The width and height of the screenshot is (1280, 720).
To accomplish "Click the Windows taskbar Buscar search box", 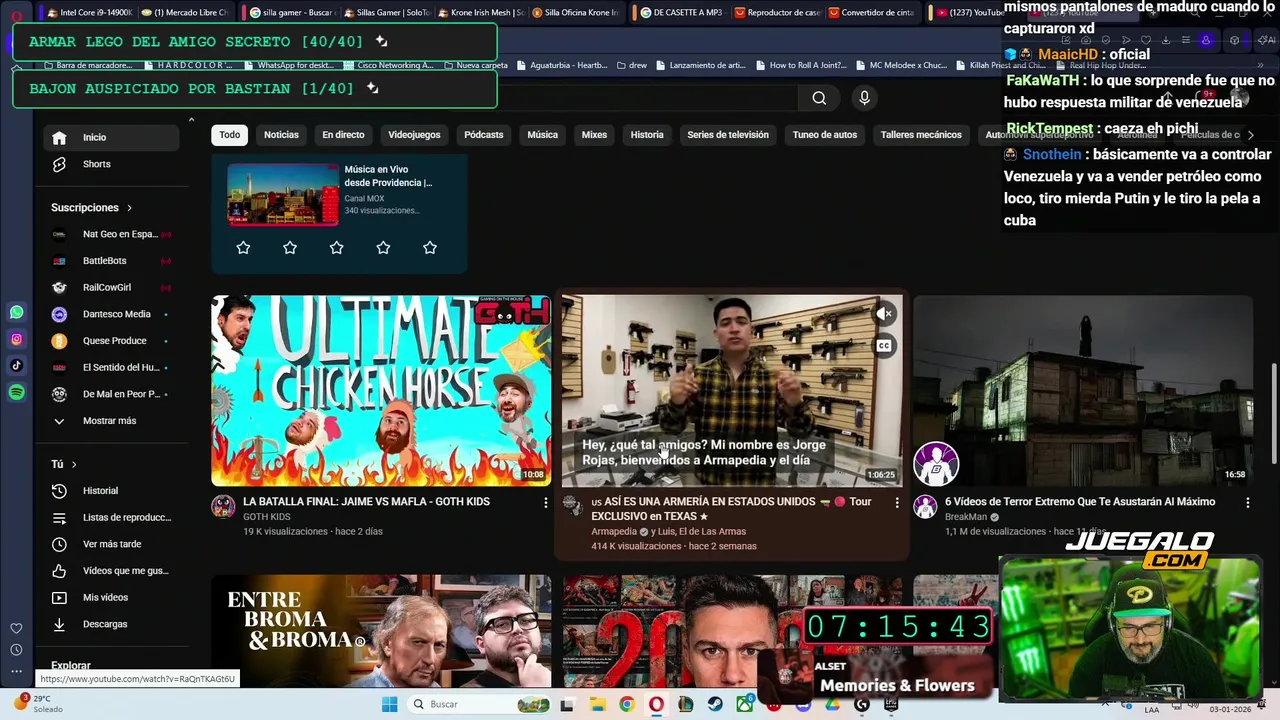I will tap(478, 704).
